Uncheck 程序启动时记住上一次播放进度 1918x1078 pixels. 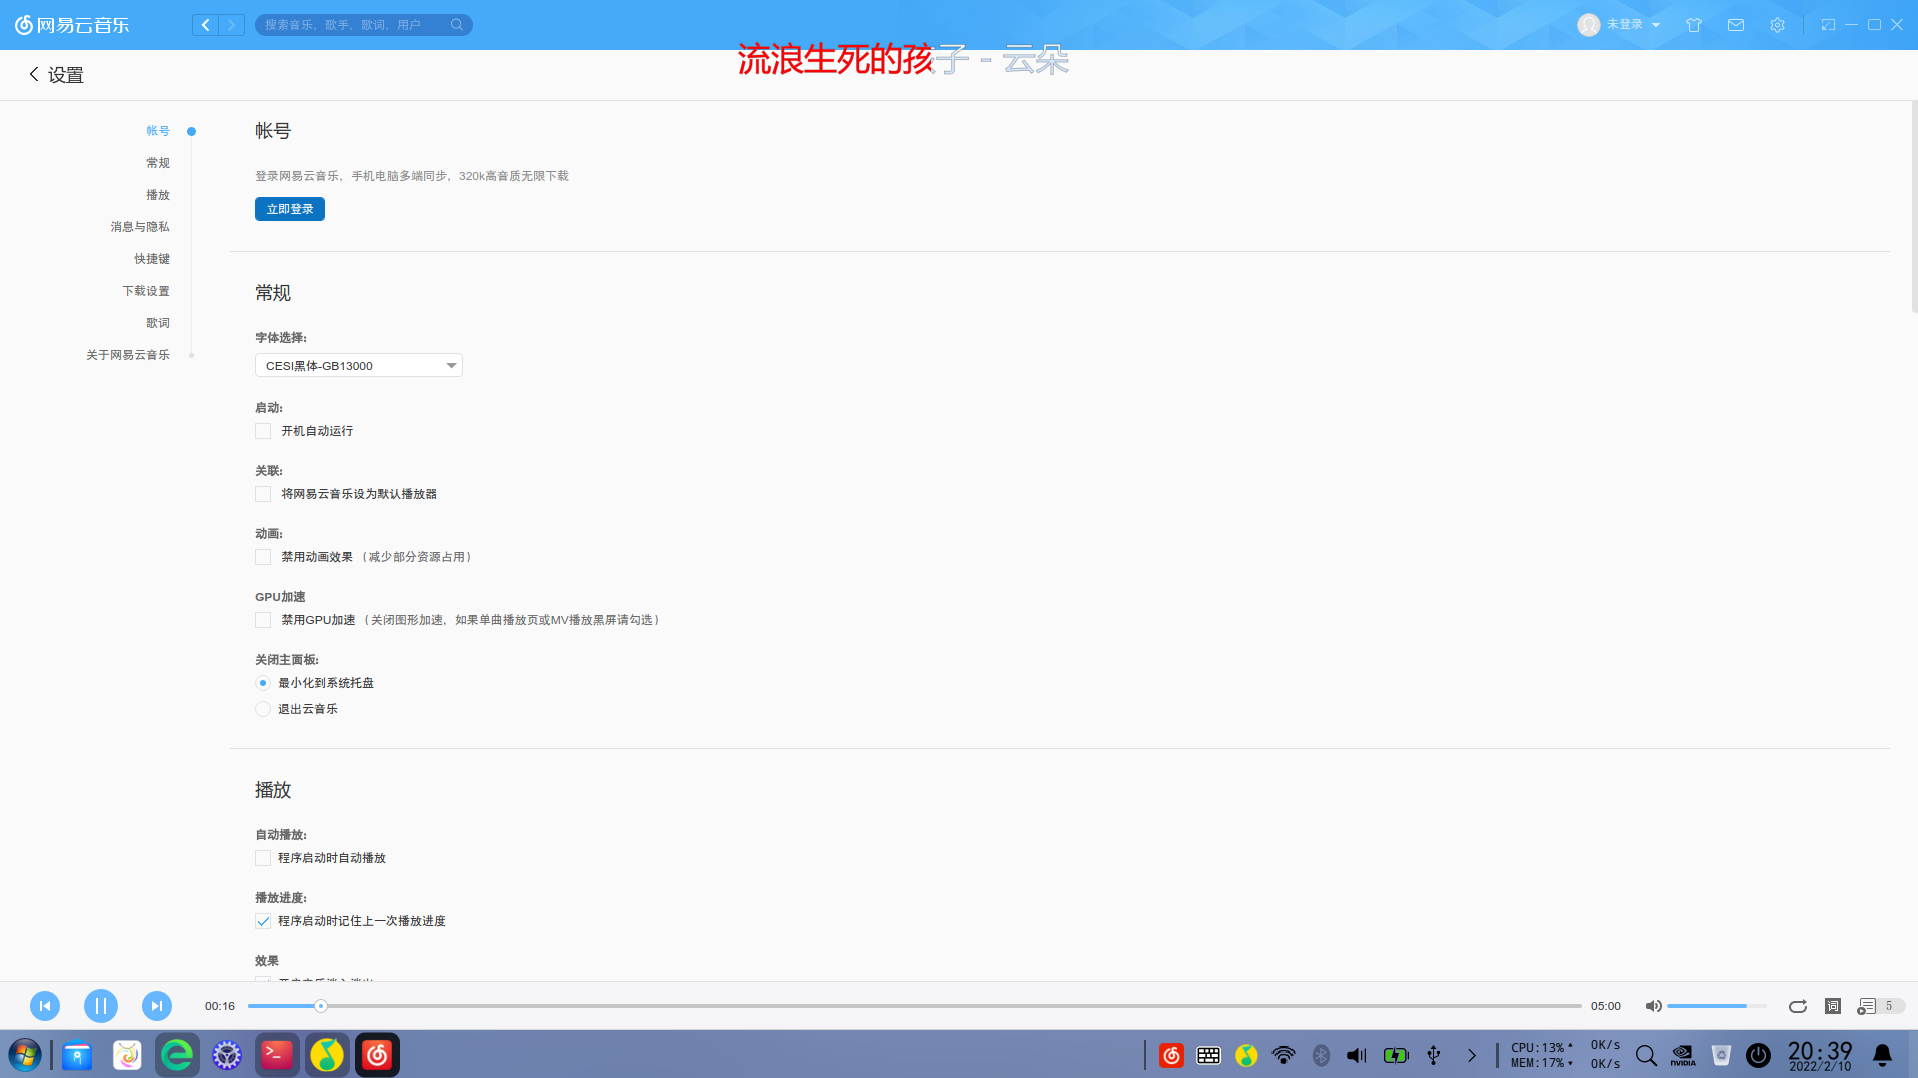coord(263,921)
